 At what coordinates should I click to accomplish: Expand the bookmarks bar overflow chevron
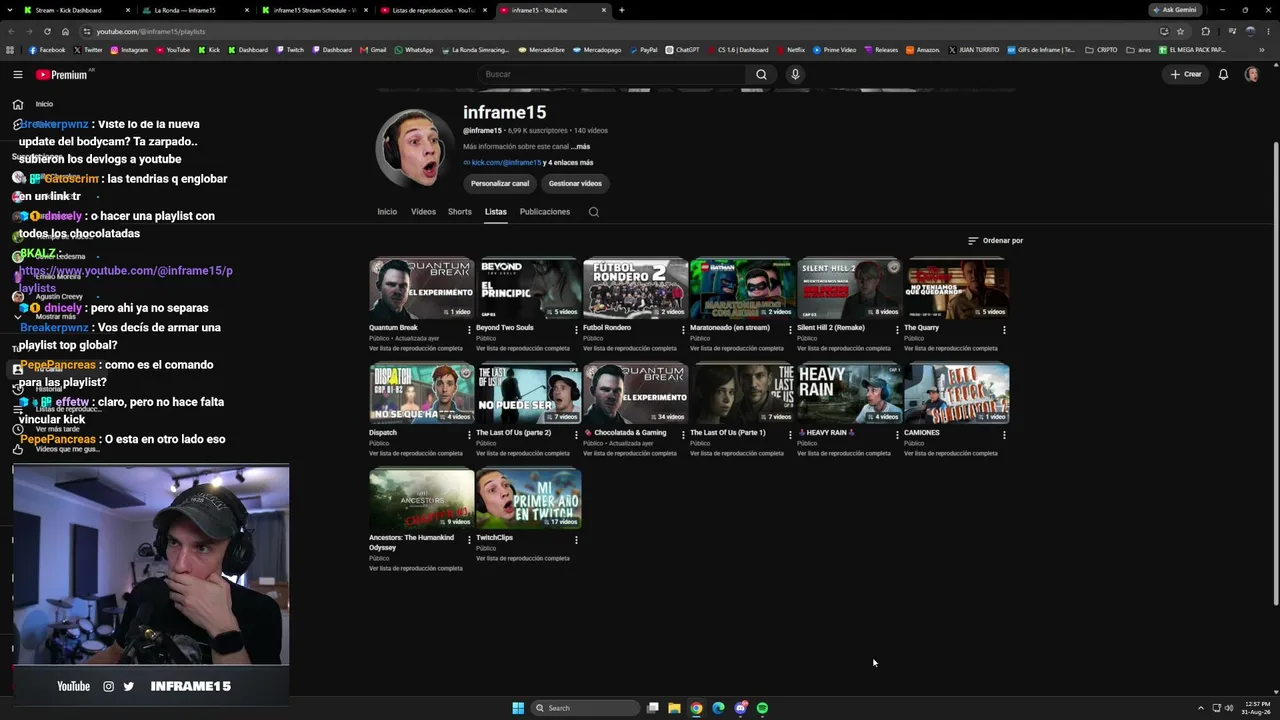[x=1262, y=50]
